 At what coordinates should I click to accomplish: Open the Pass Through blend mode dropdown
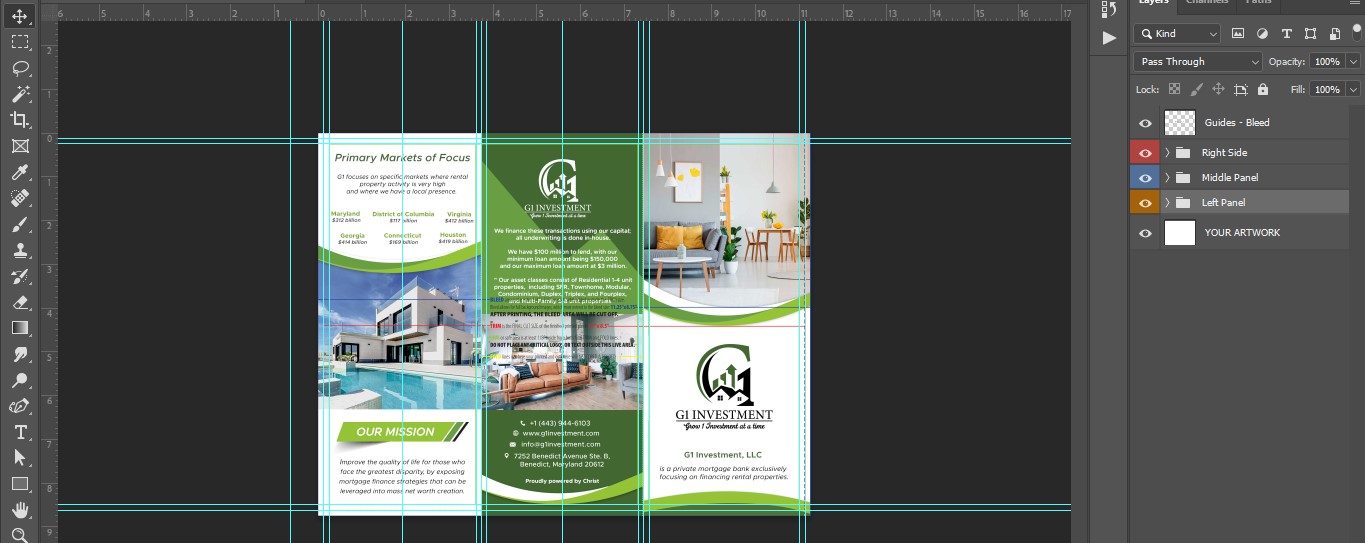[x=1198, y=62]
